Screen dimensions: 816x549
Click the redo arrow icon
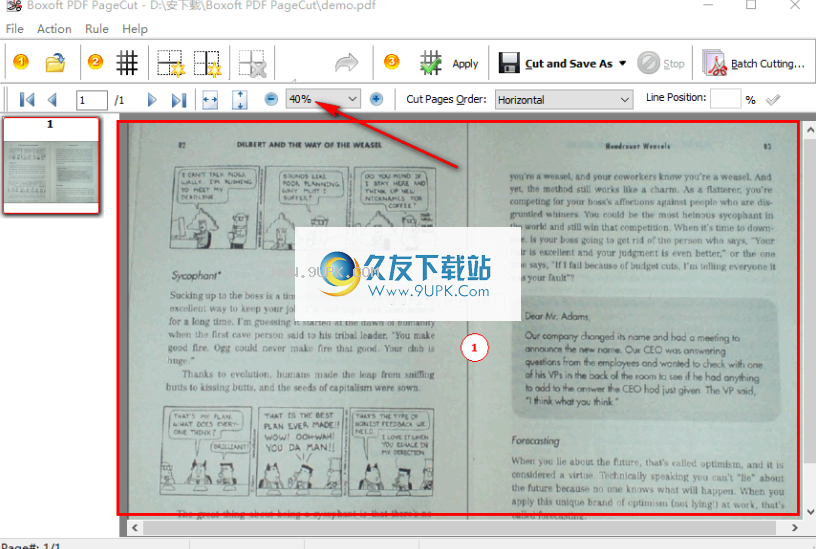347,63
